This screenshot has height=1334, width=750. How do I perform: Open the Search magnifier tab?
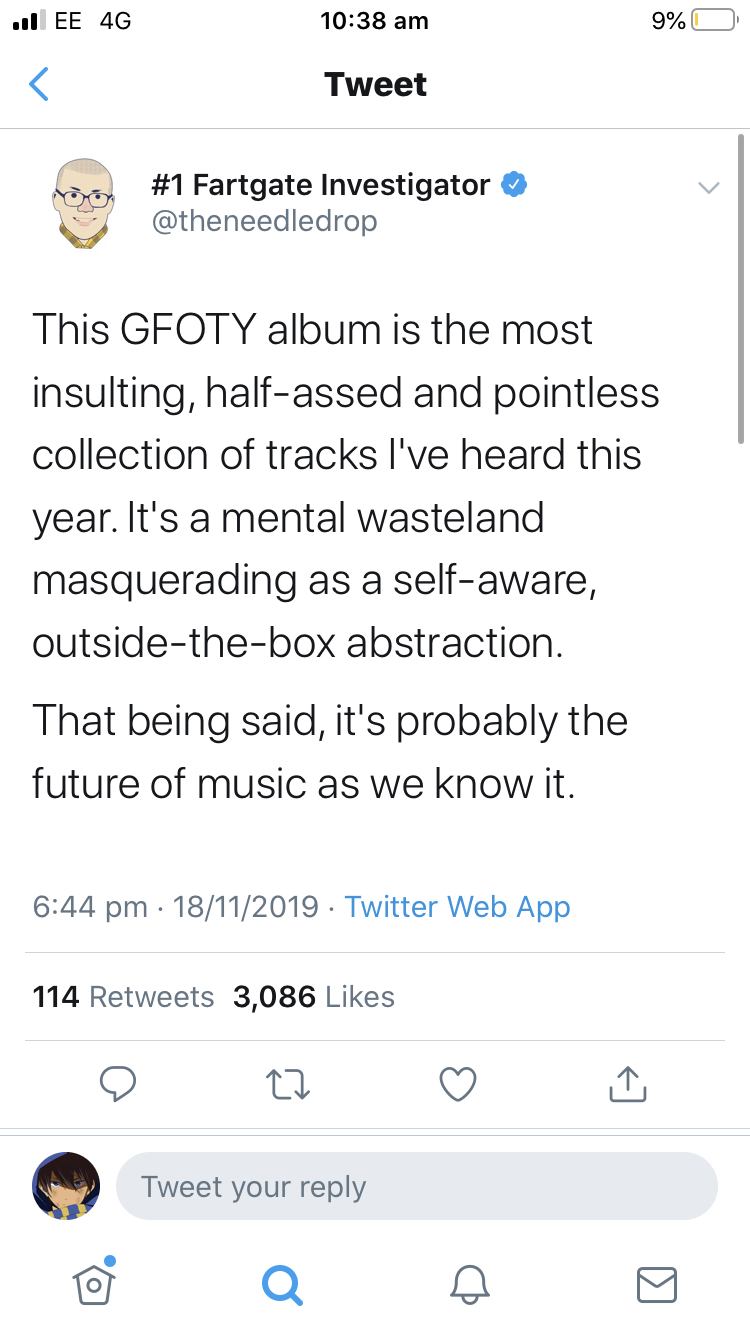(280, 1284)
